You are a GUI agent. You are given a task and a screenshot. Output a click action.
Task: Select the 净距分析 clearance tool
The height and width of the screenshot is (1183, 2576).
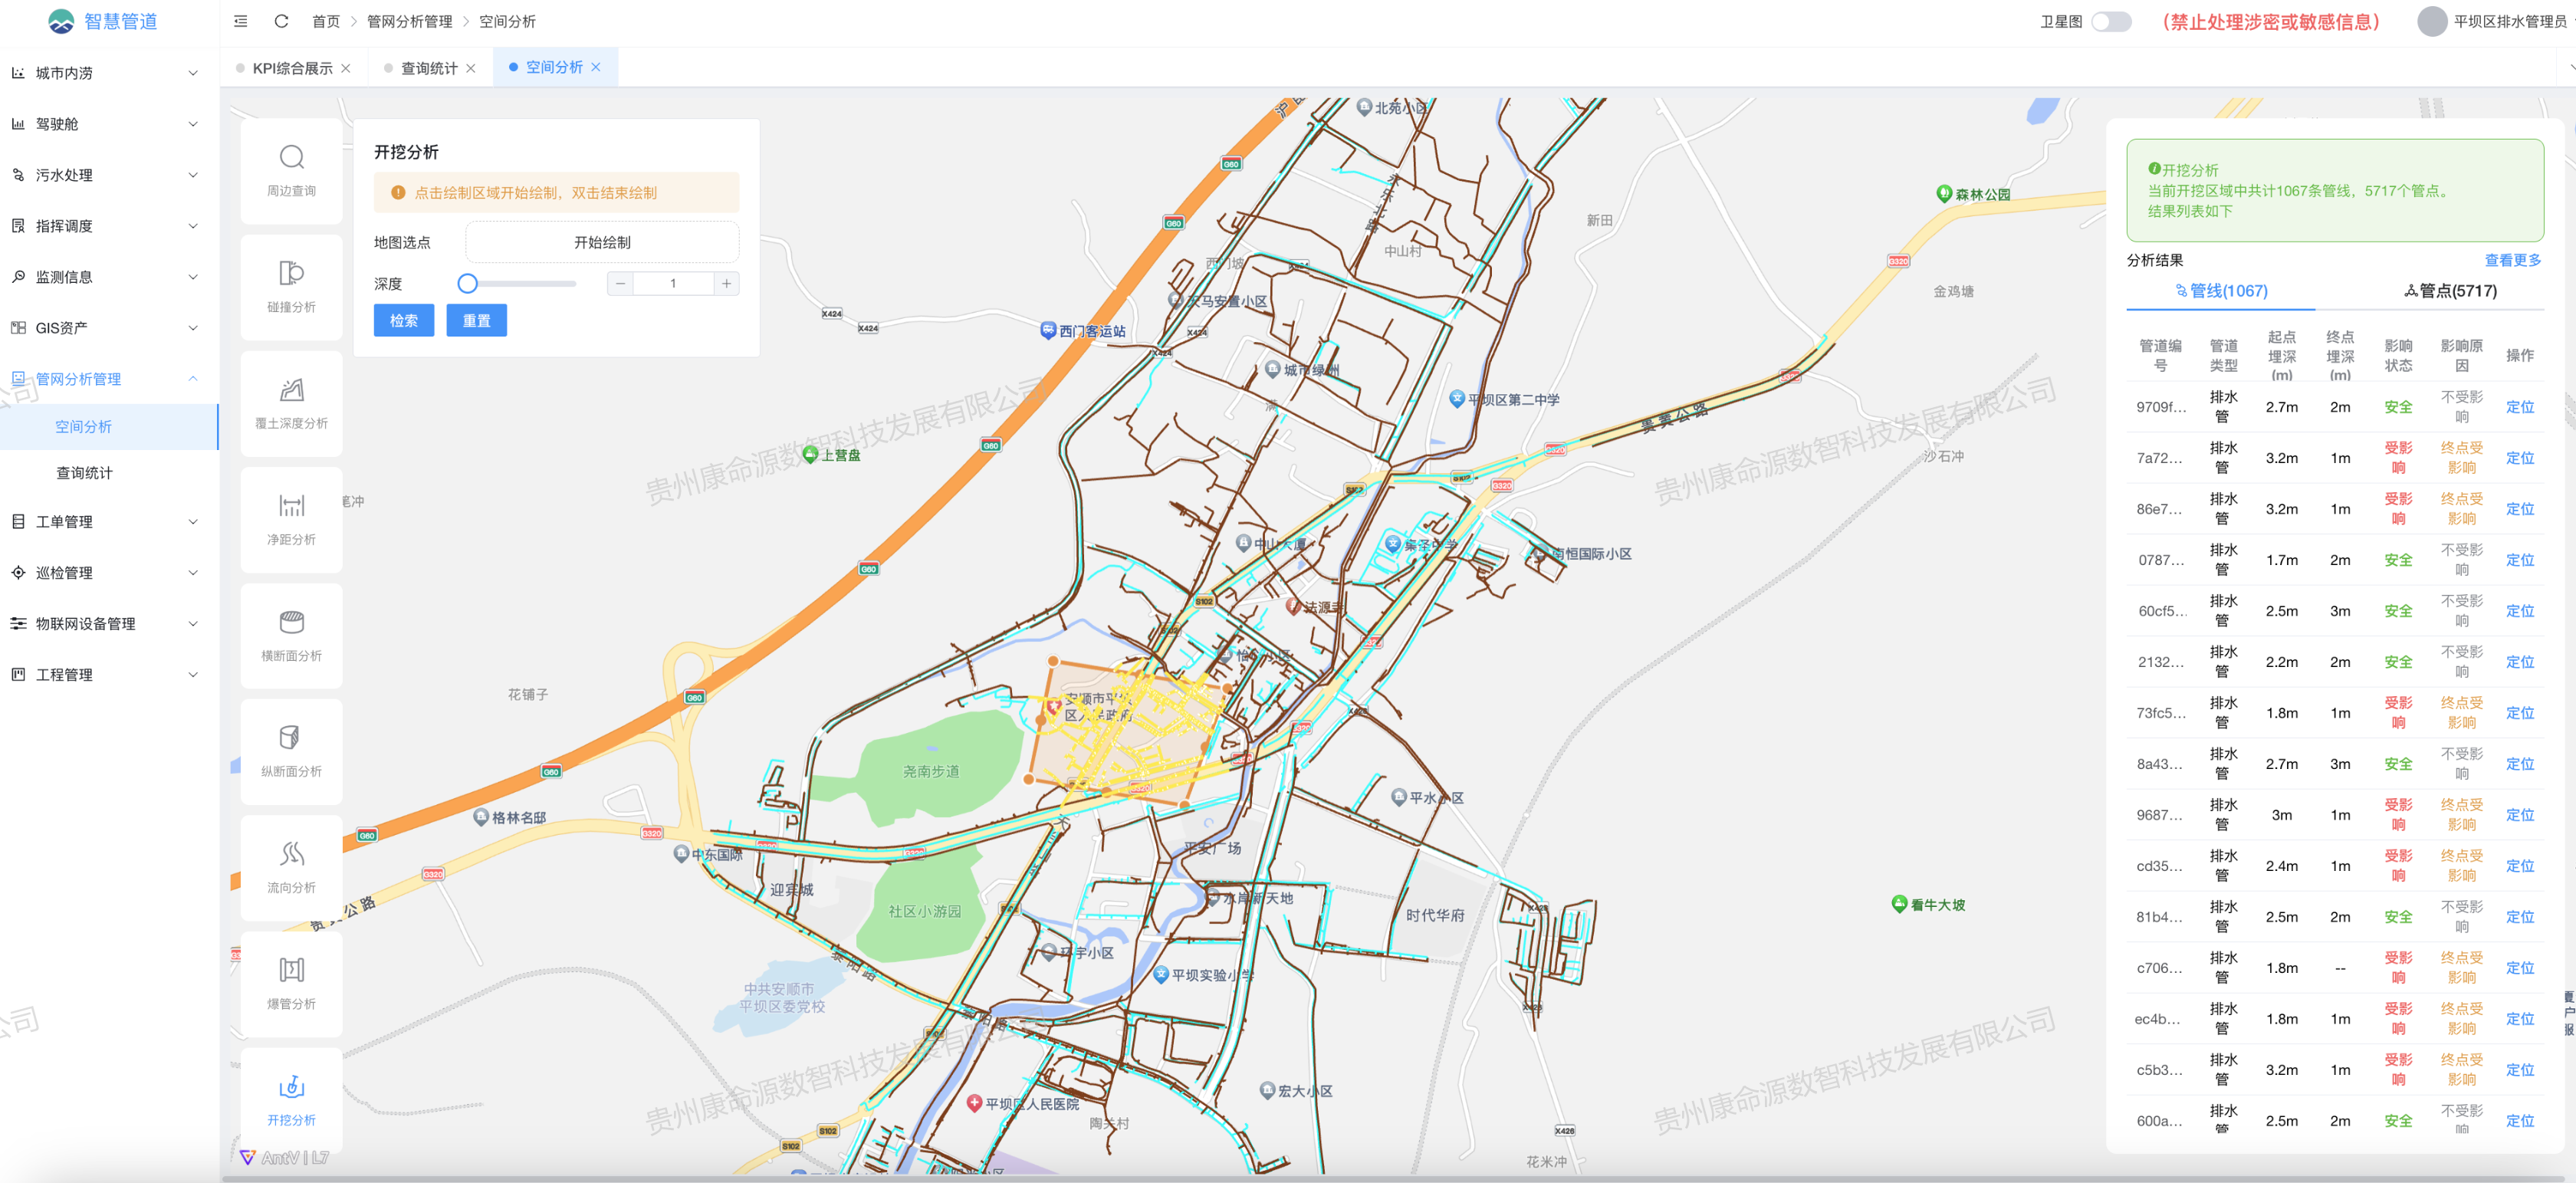(x=291, y=518)
